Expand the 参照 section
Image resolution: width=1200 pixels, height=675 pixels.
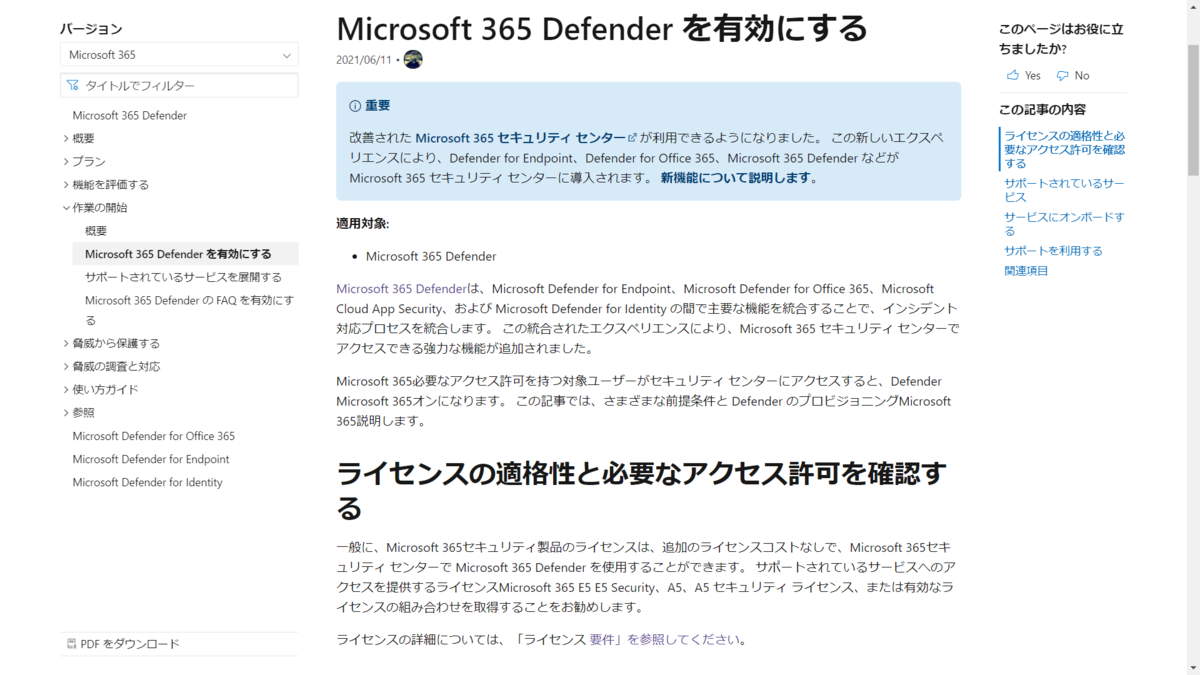click(66, 412)
